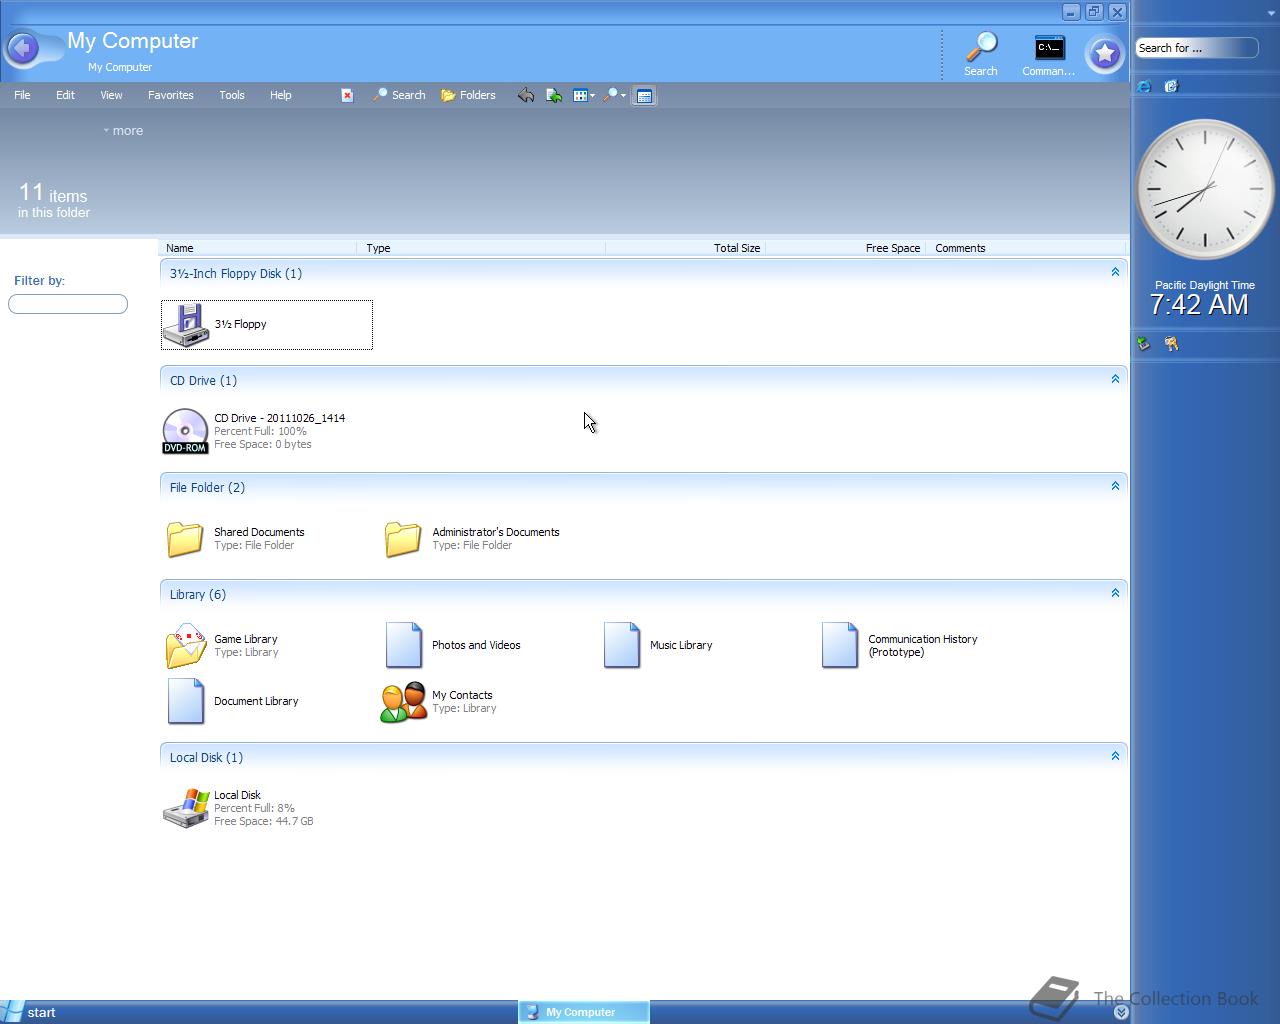Open the Local Disk drive
Image resolution: width=1280 pixels, height=1024 pixels.
(x=186, y=808)
